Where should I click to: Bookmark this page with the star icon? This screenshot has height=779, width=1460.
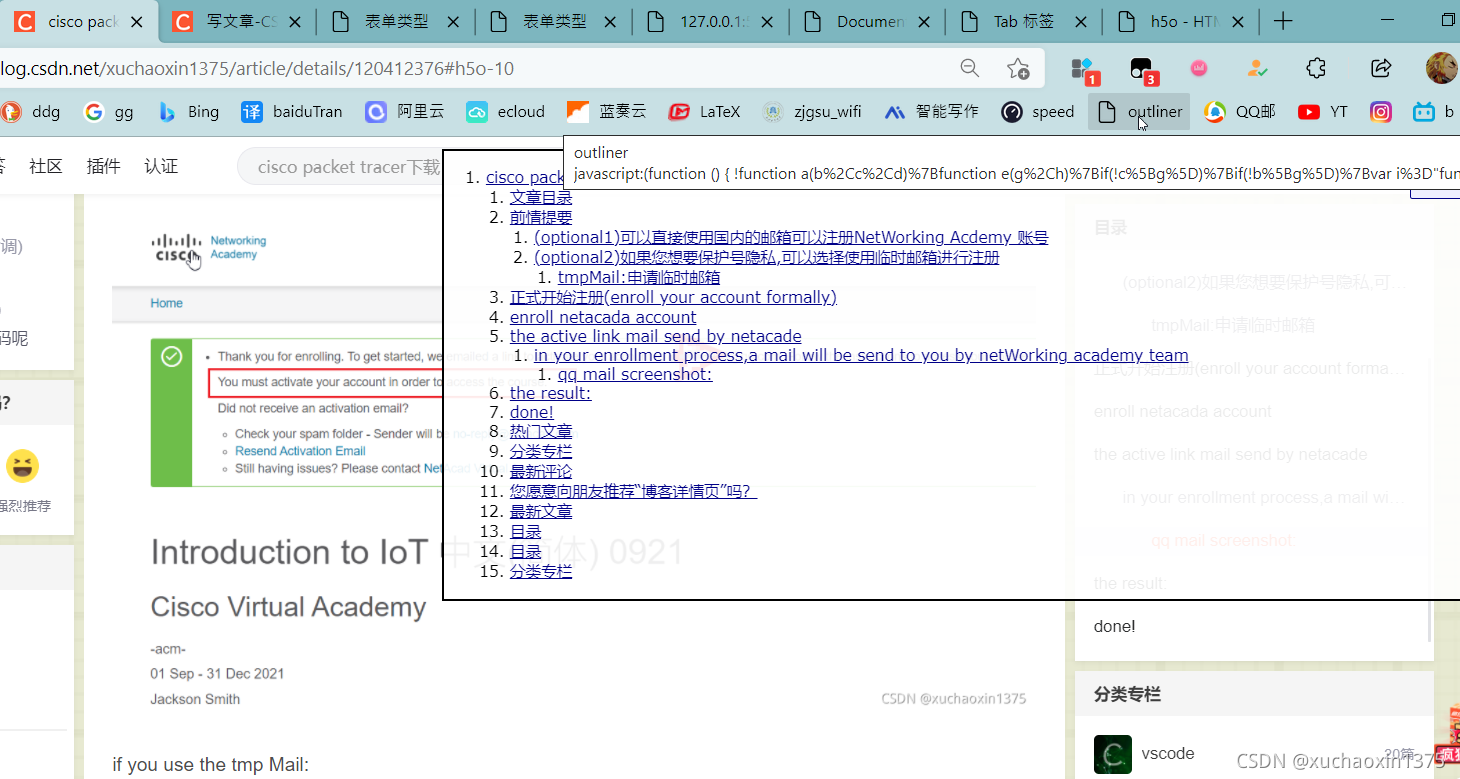click(1018, 68)
